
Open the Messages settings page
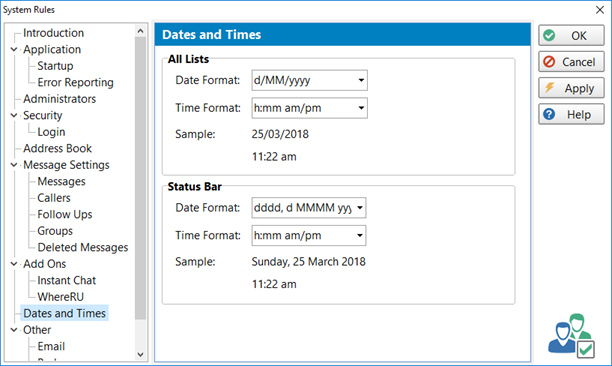(x=61, y=181)
